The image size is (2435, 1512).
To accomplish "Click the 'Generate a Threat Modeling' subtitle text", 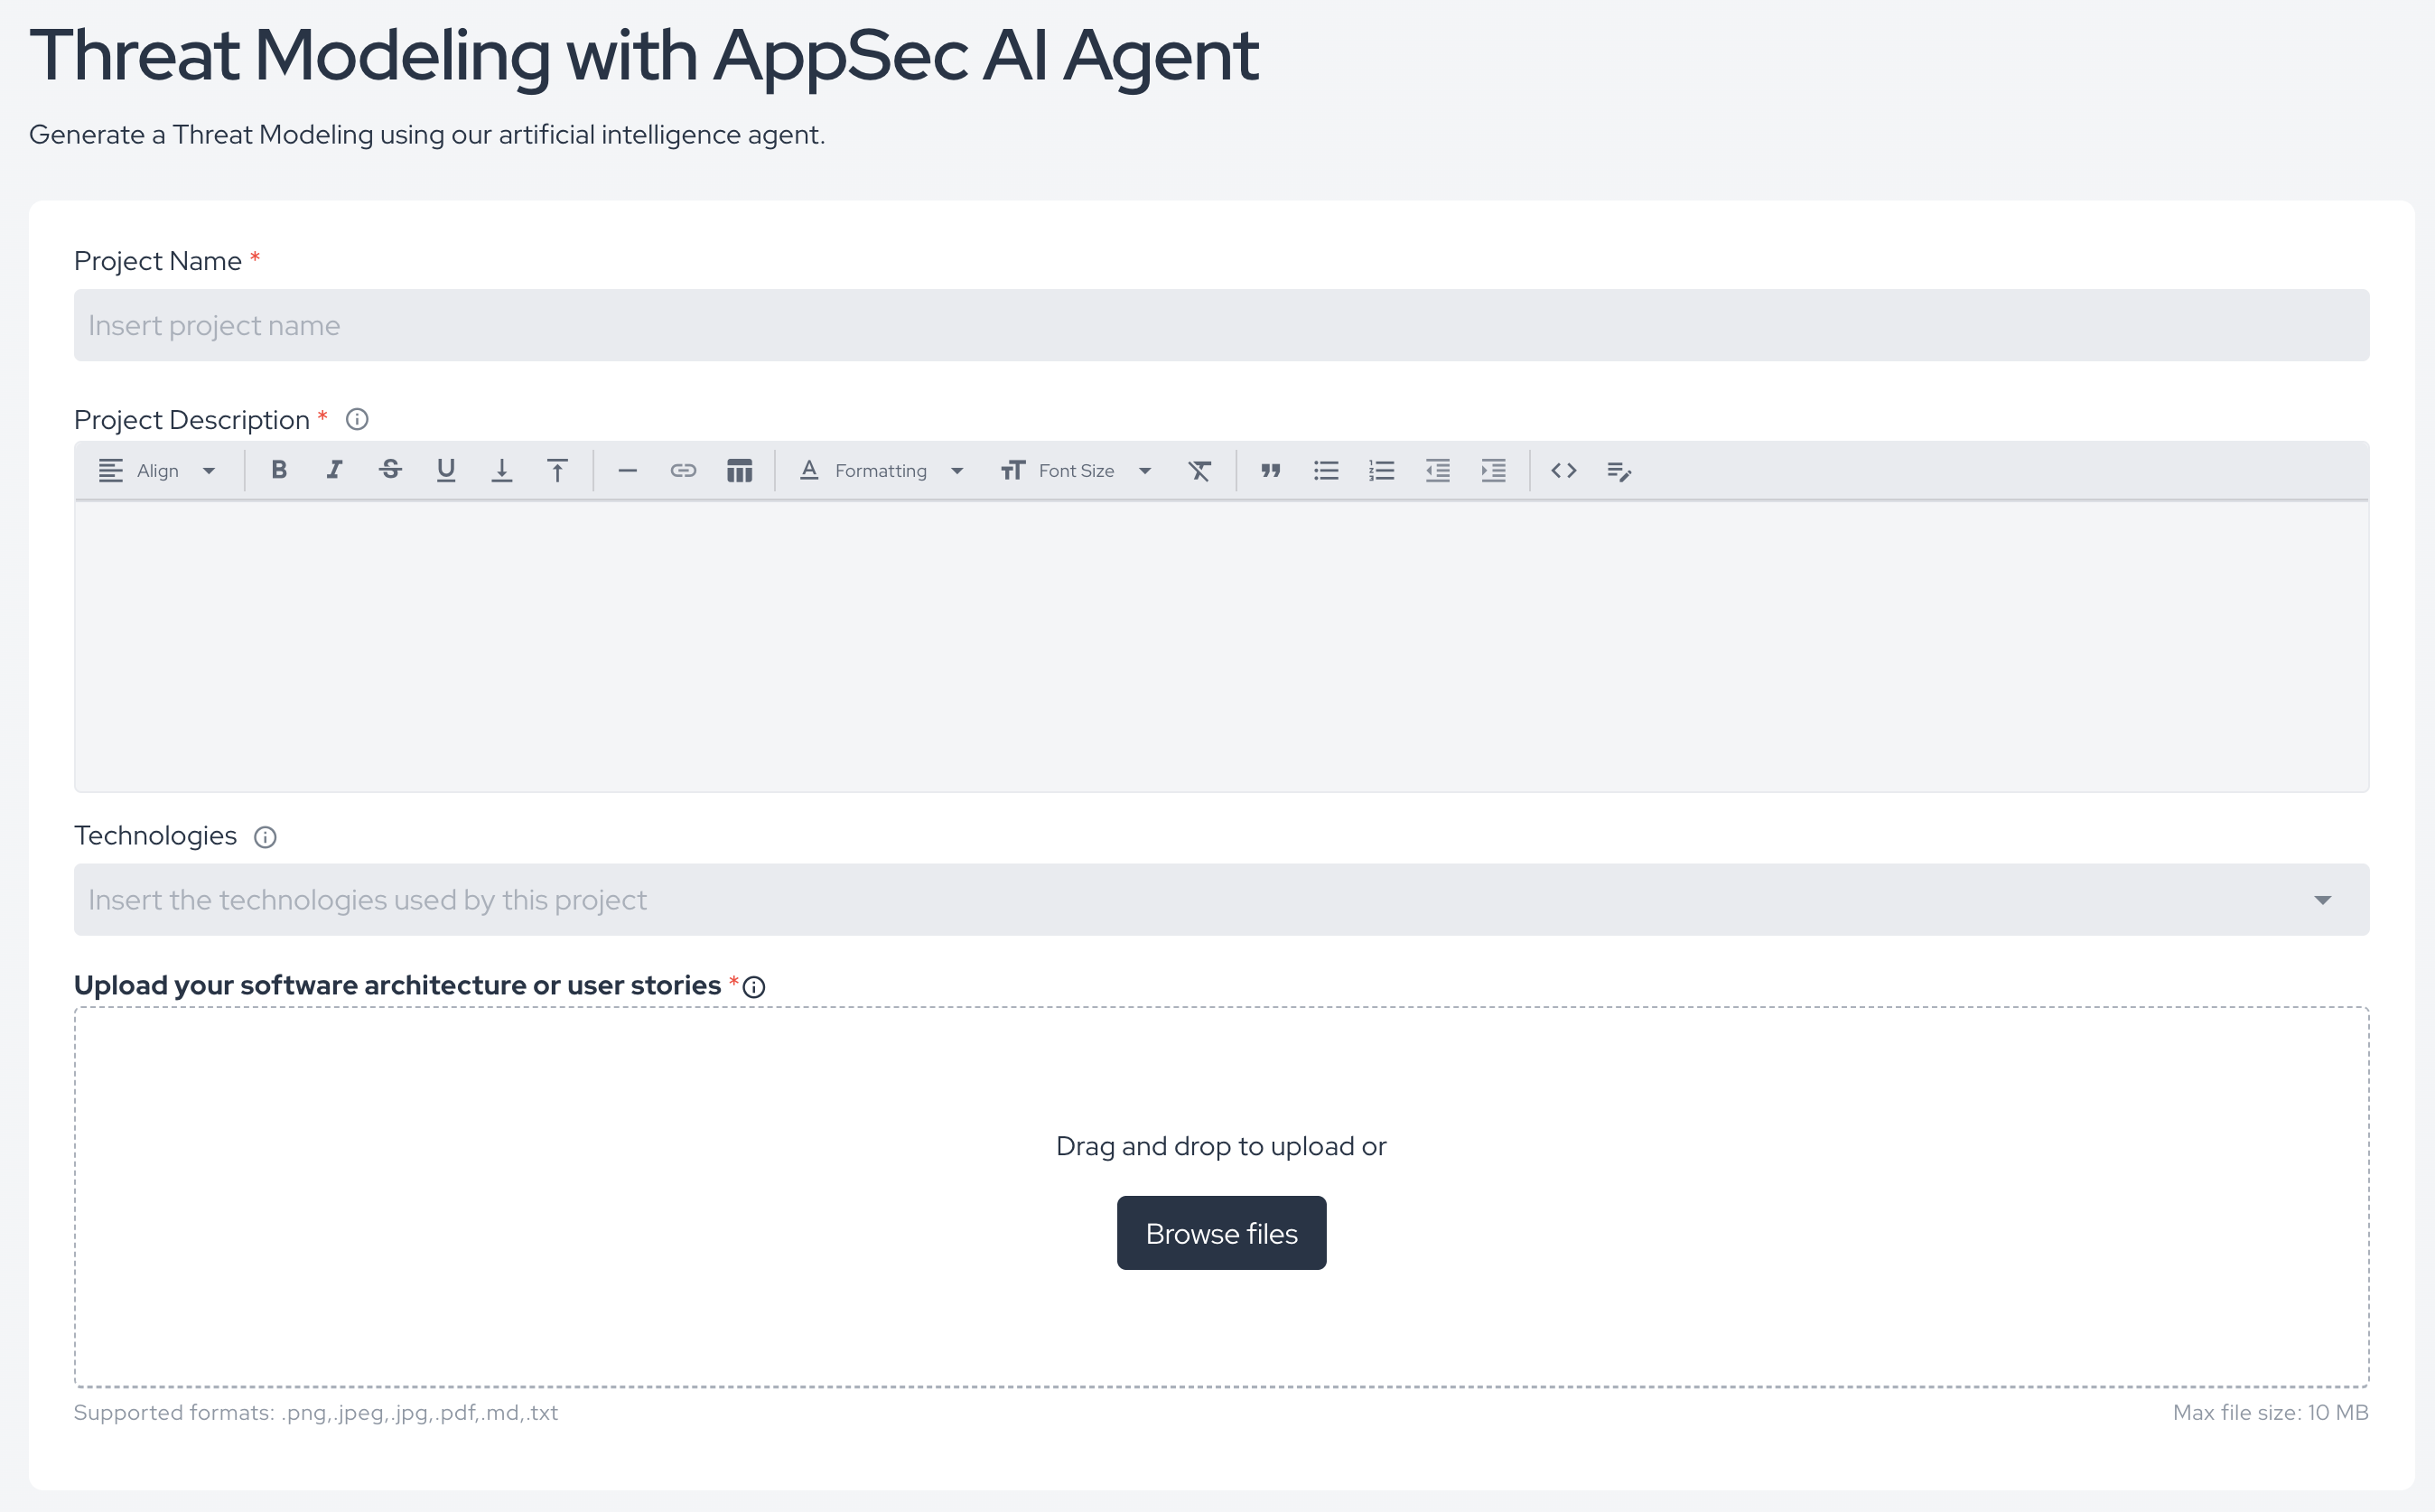I will click(x=427, y=135).
